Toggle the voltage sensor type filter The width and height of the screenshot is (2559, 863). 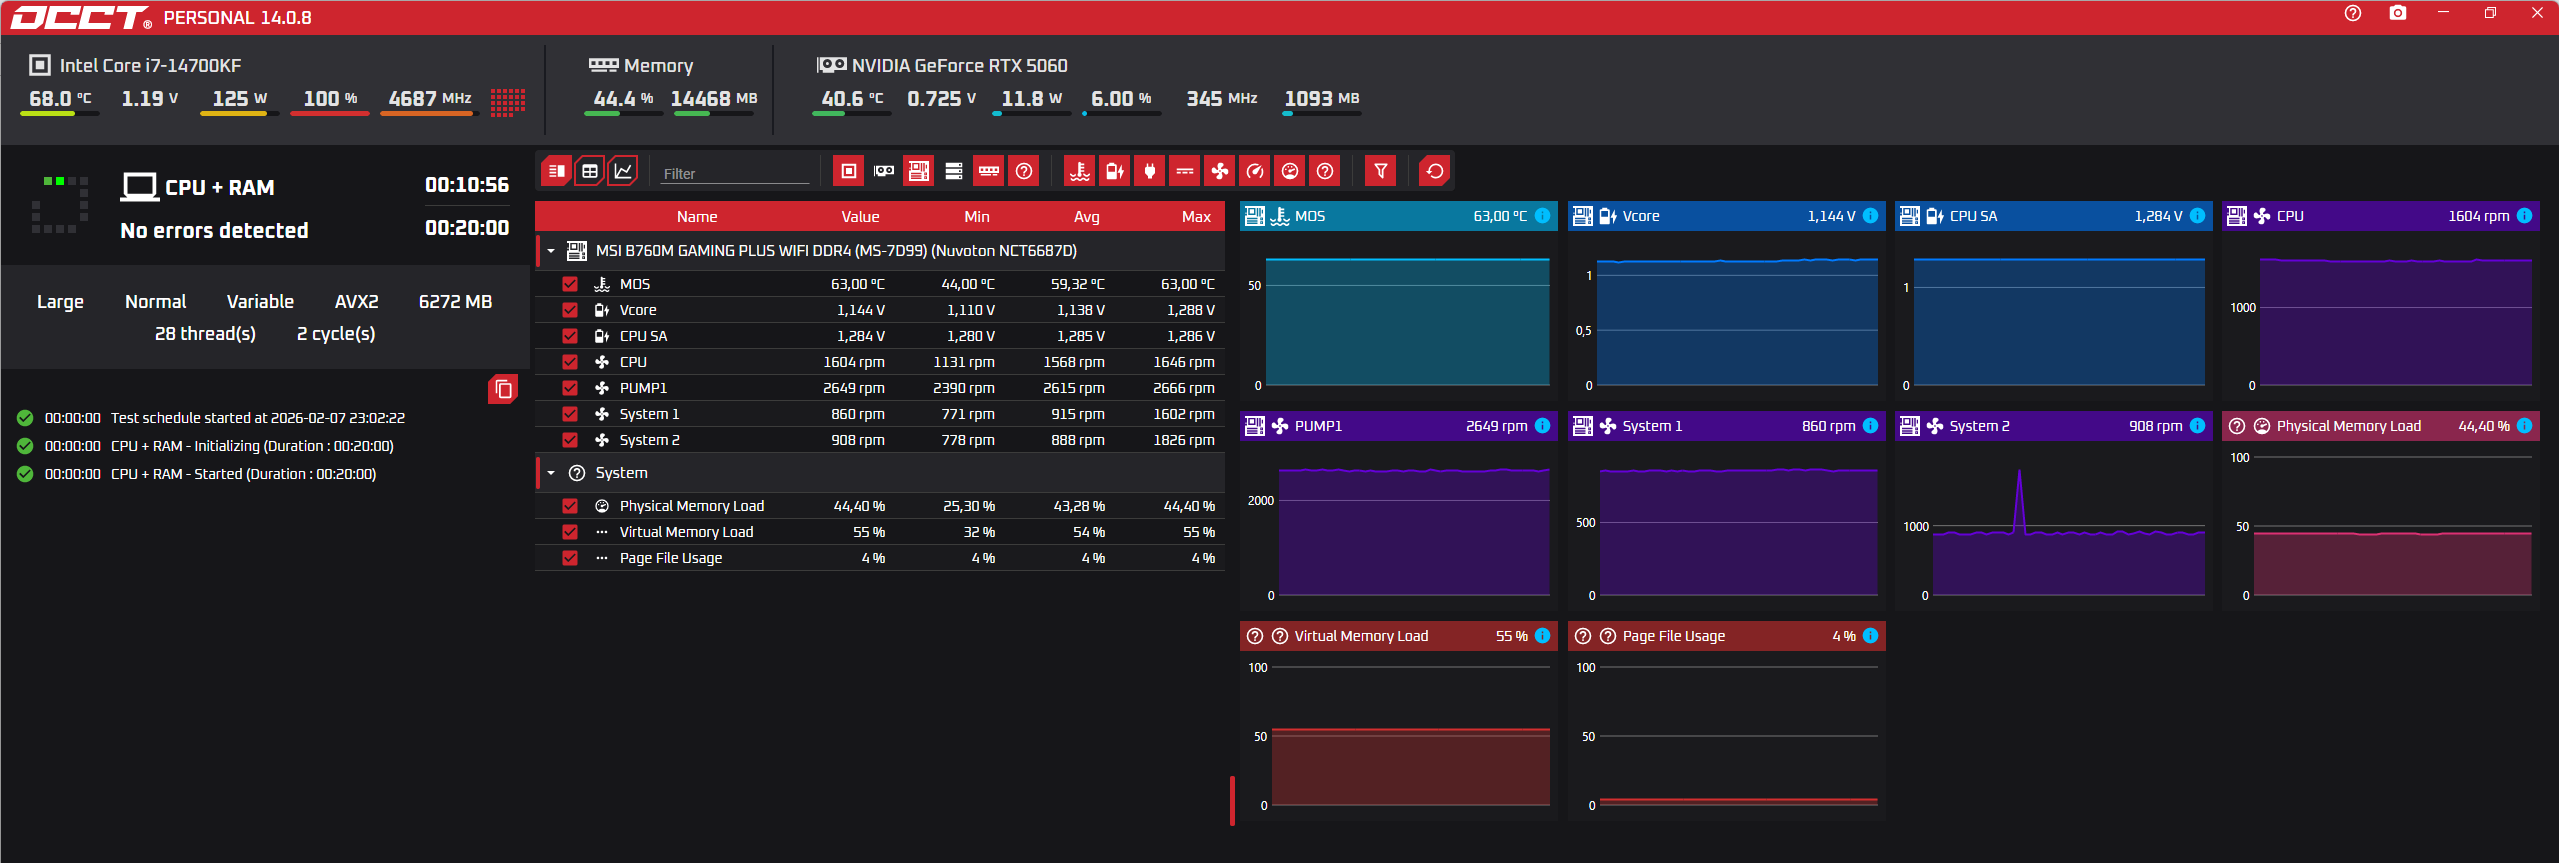coord(1115,171)
